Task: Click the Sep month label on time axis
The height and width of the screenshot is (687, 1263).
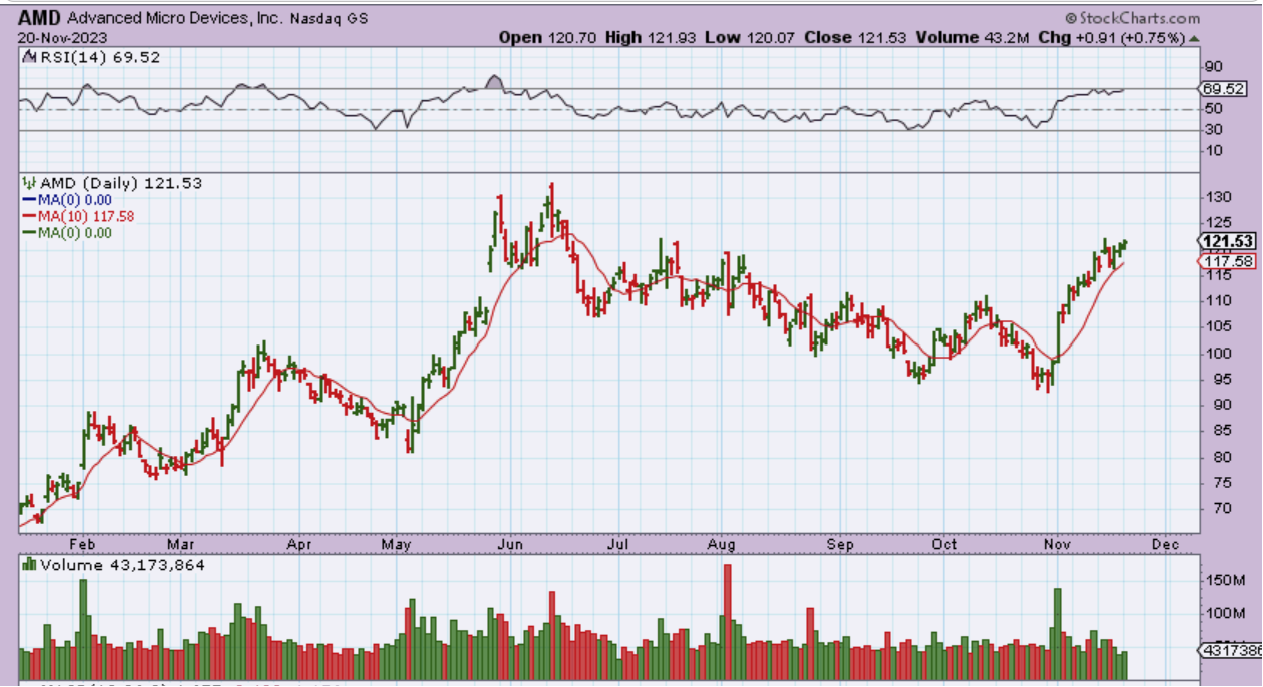Action: coord(842,545)
